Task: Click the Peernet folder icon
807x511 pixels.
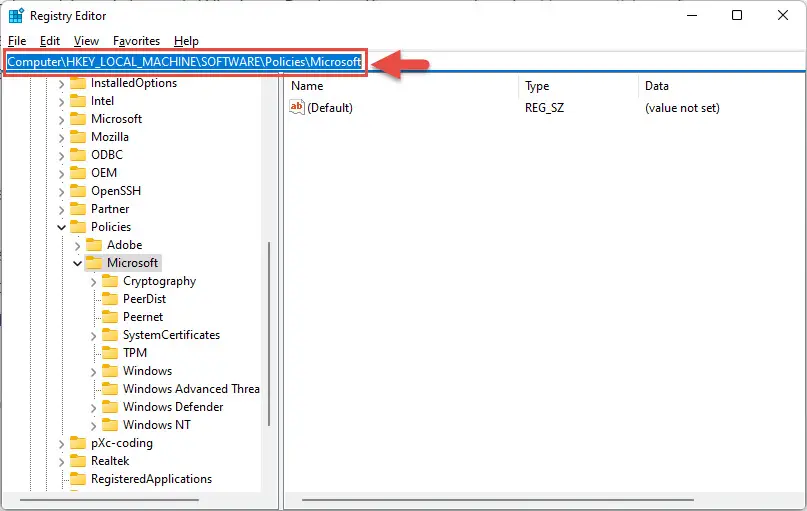Action: 110,317
